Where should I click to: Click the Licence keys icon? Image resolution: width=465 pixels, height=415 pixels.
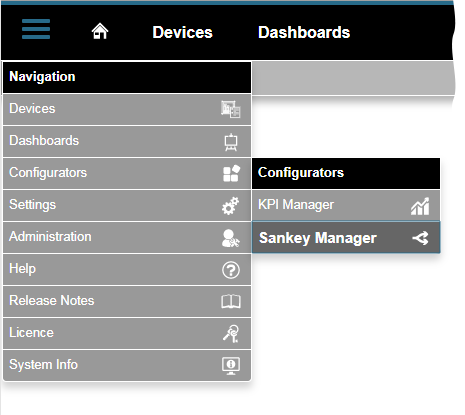231,334
